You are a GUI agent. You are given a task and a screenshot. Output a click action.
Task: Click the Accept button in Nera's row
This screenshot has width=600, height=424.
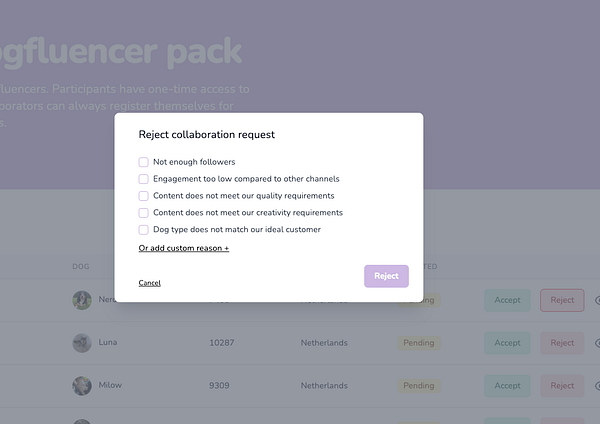click(x=507, y=300)
